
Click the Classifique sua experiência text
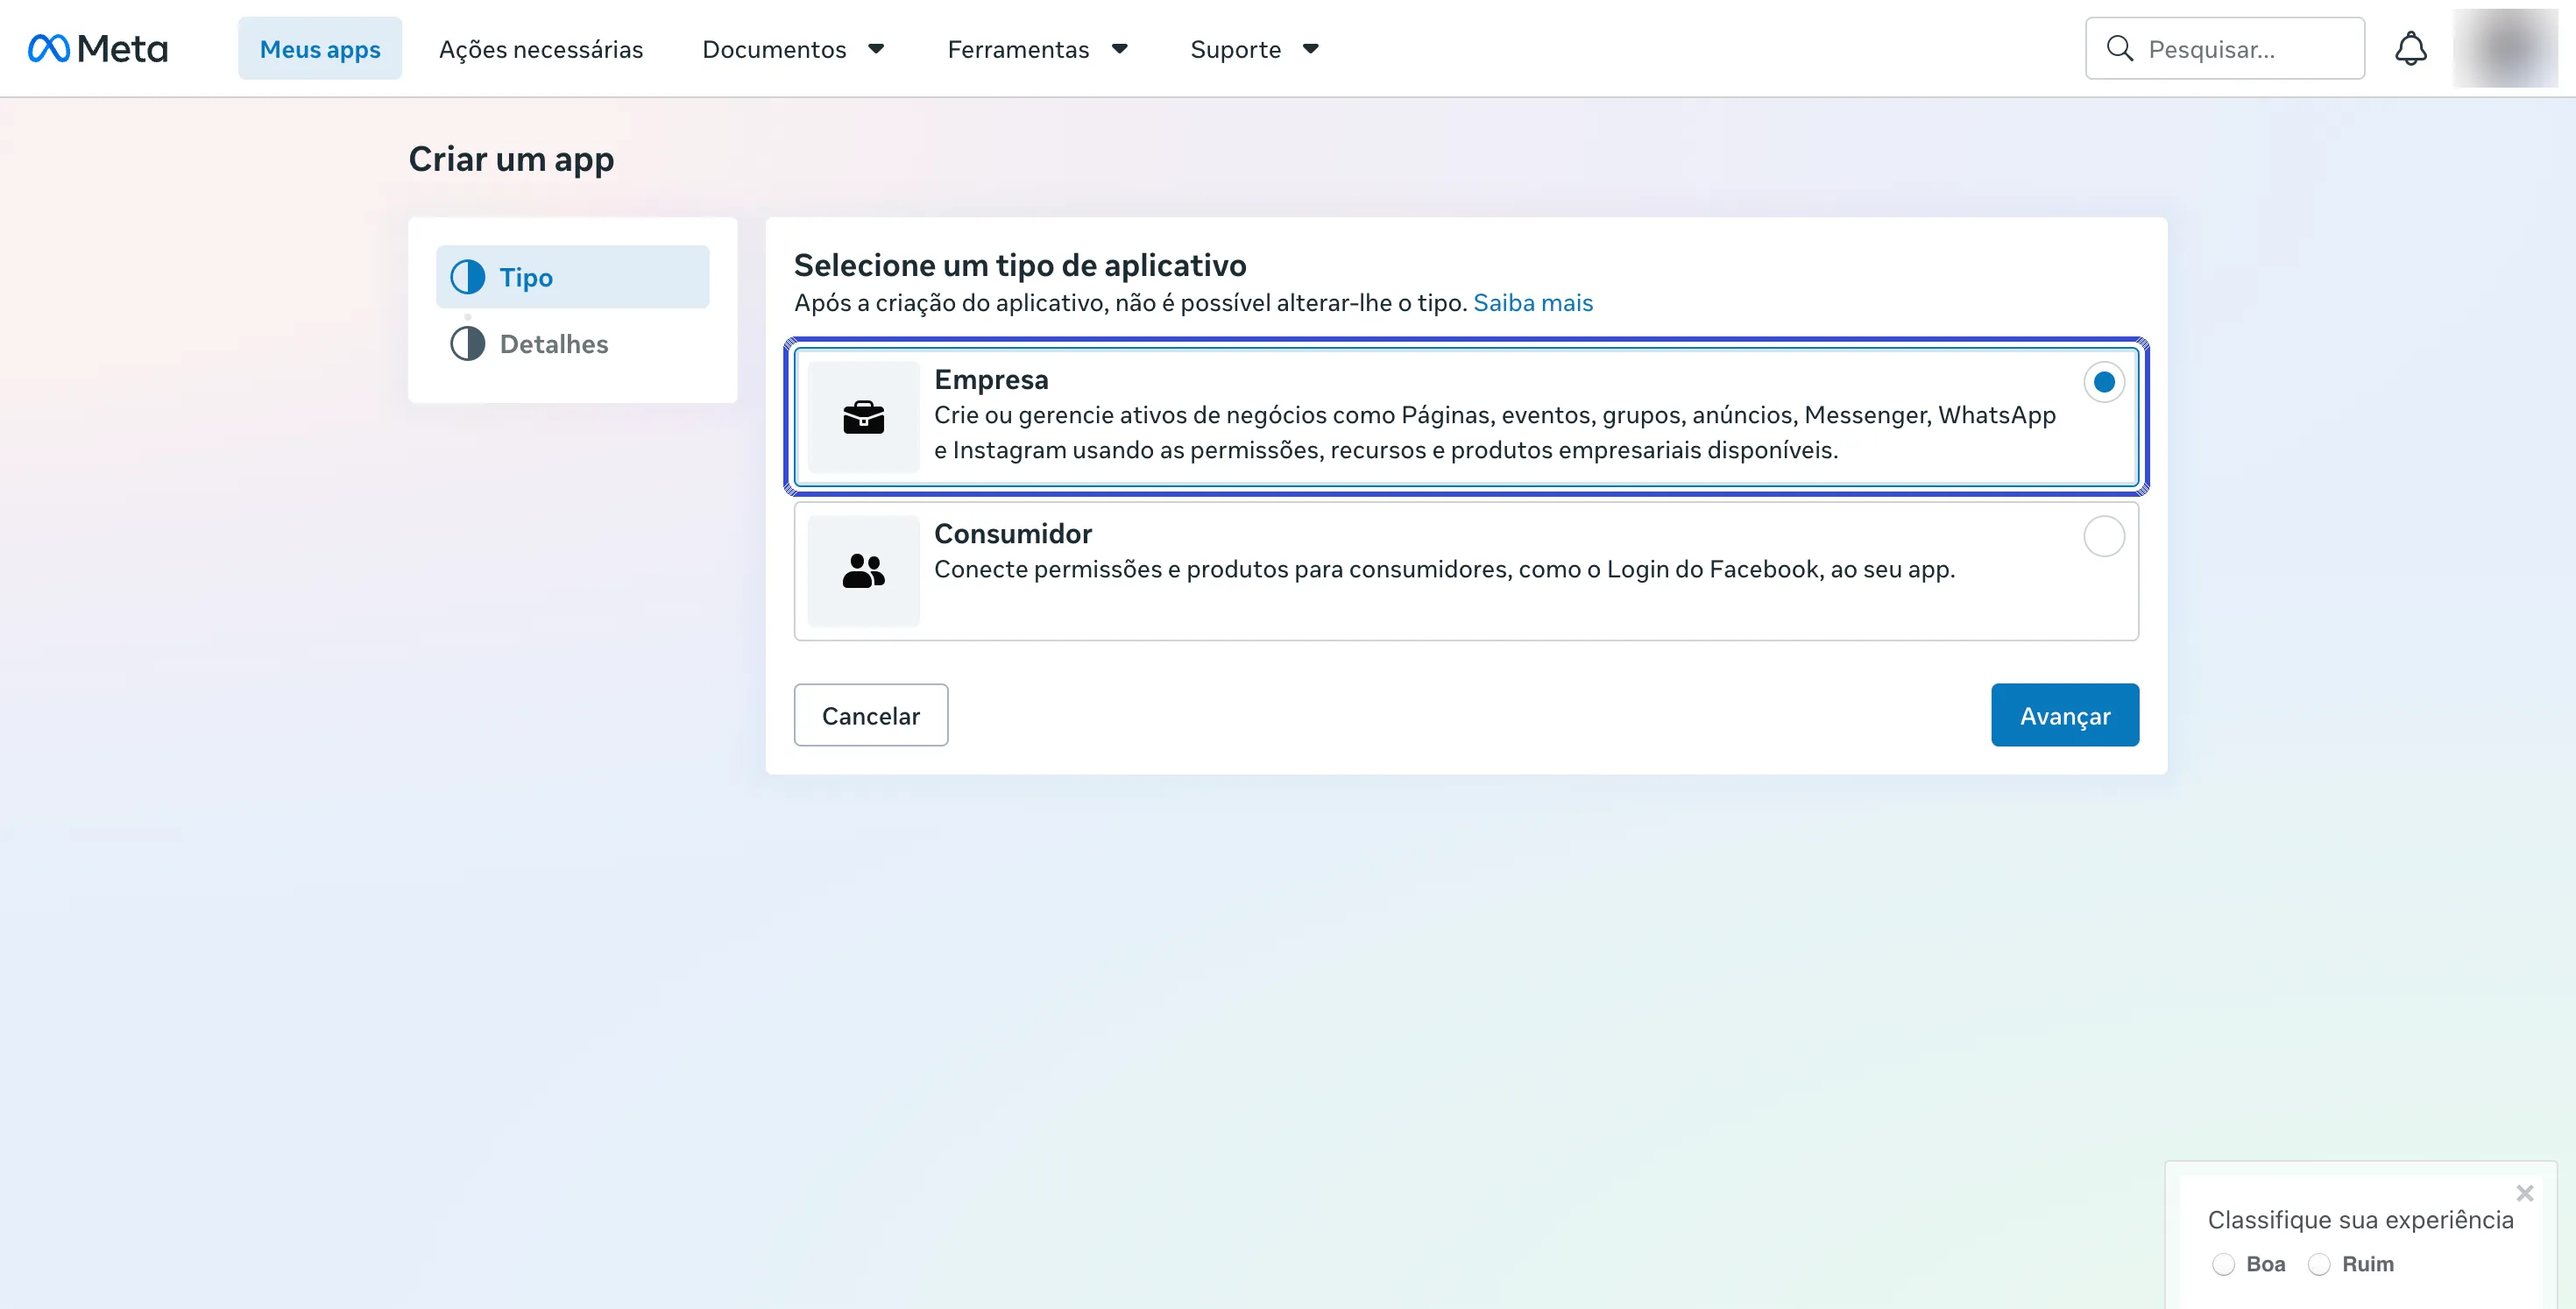click(x=2360, y=1220)
